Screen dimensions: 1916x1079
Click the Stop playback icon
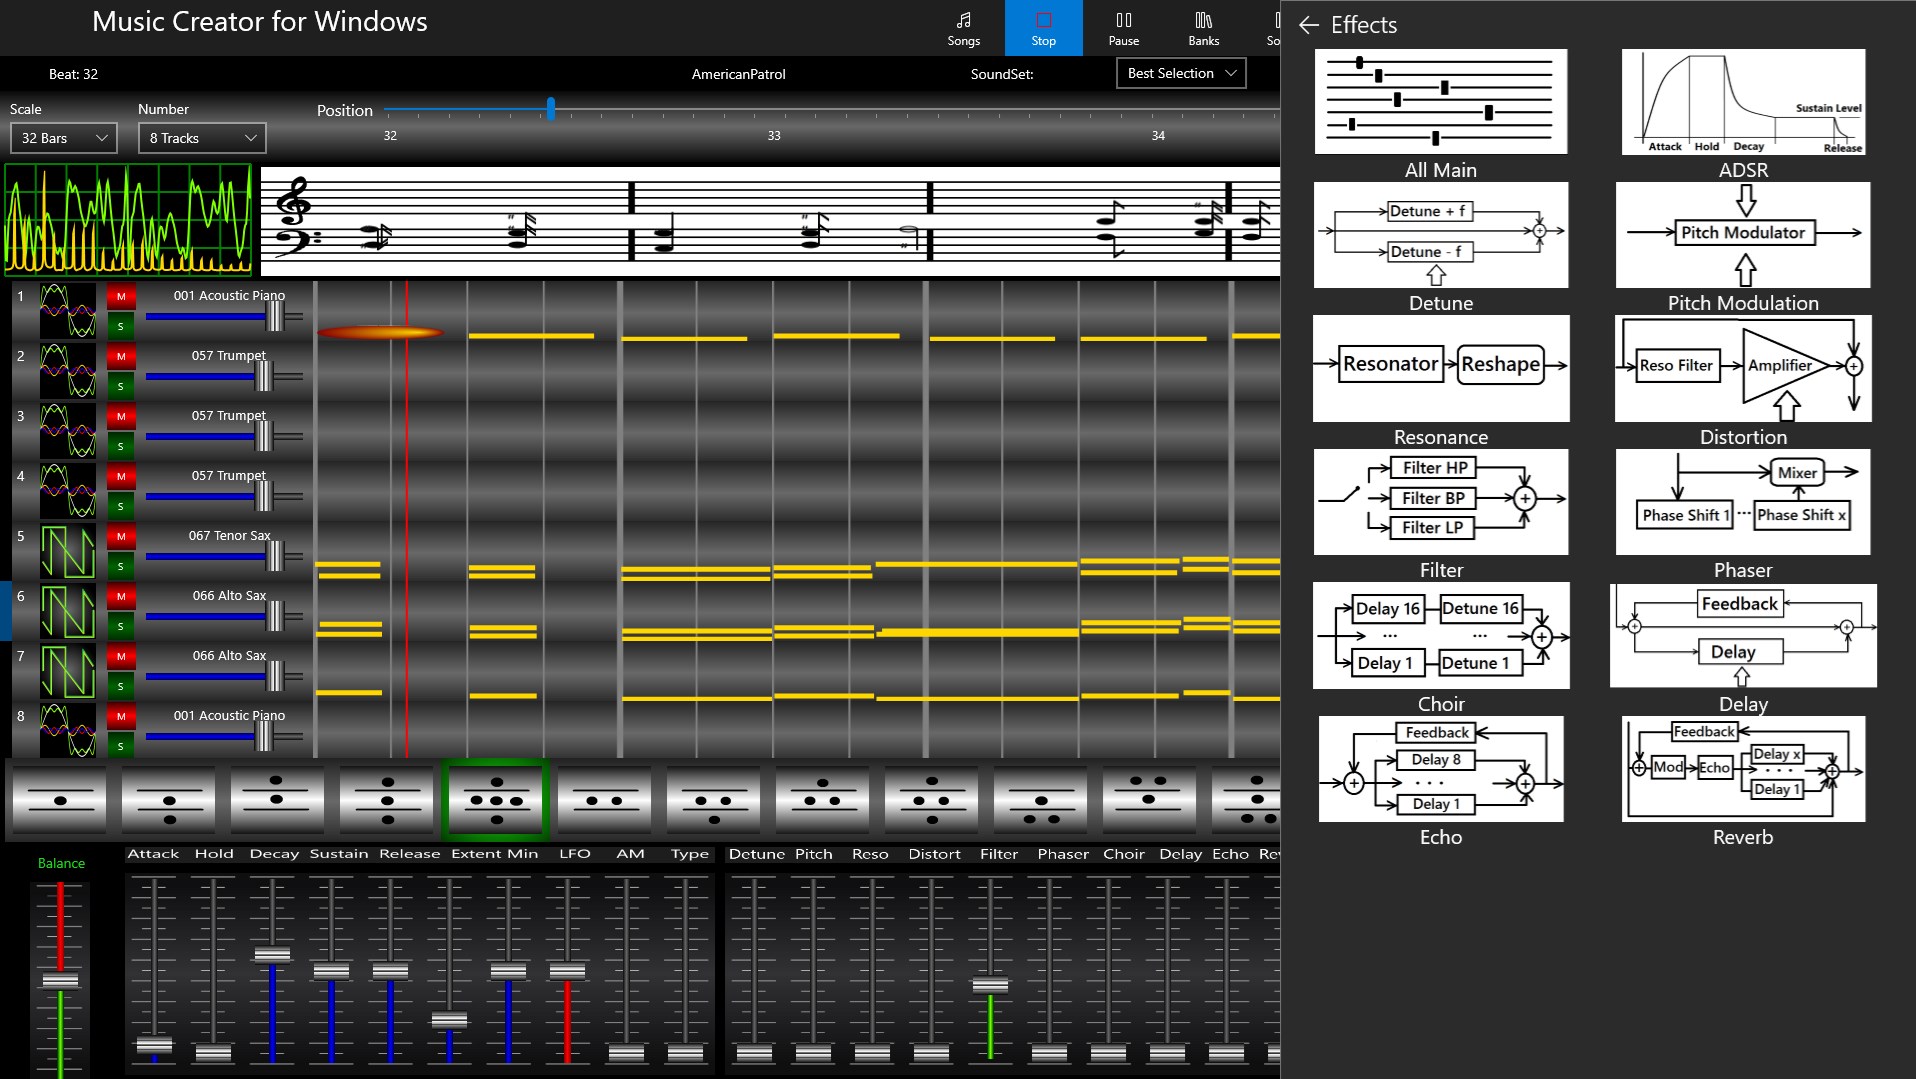point(1043,27)
